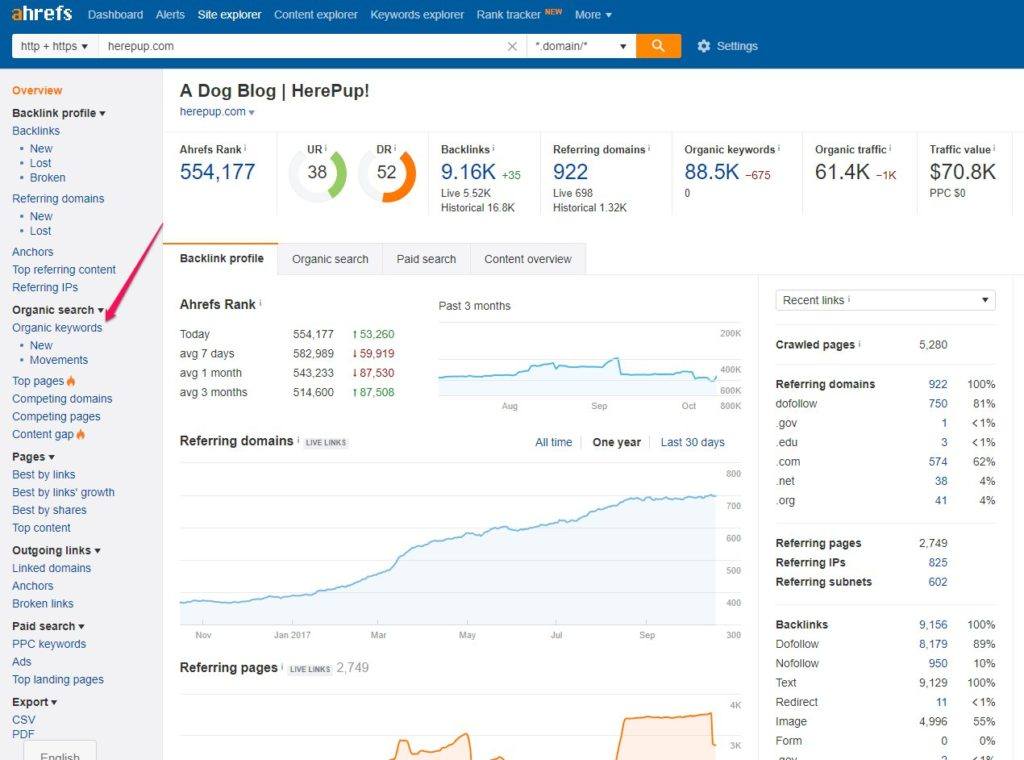Click the 825 Referring IPs value
Image resolution: width=1024 pixels, height=760 pixels.
pos(938,562)
